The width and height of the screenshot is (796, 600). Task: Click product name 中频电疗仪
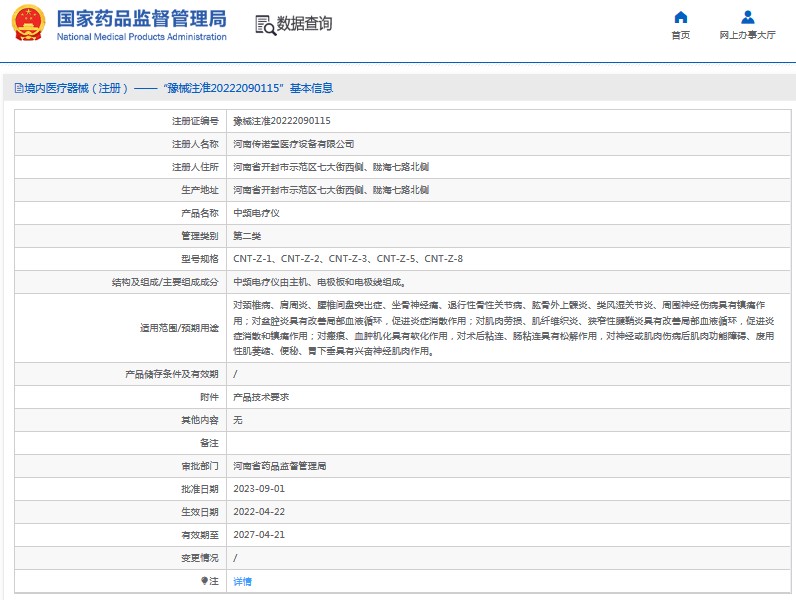256,213
